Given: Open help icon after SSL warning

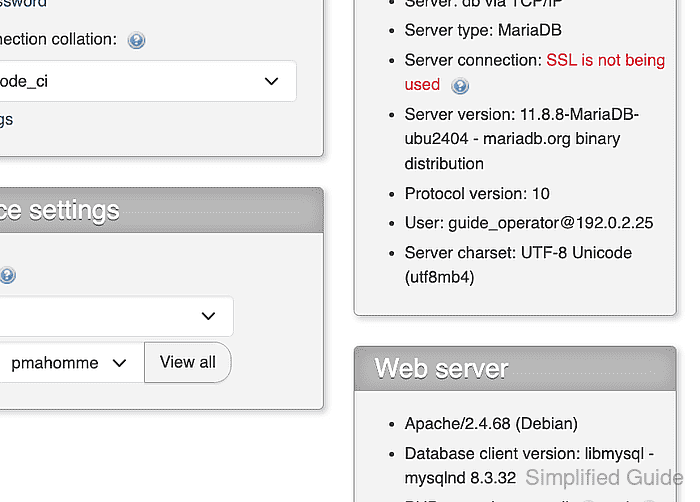Looking at the screenshot, I should click(460, 86).
